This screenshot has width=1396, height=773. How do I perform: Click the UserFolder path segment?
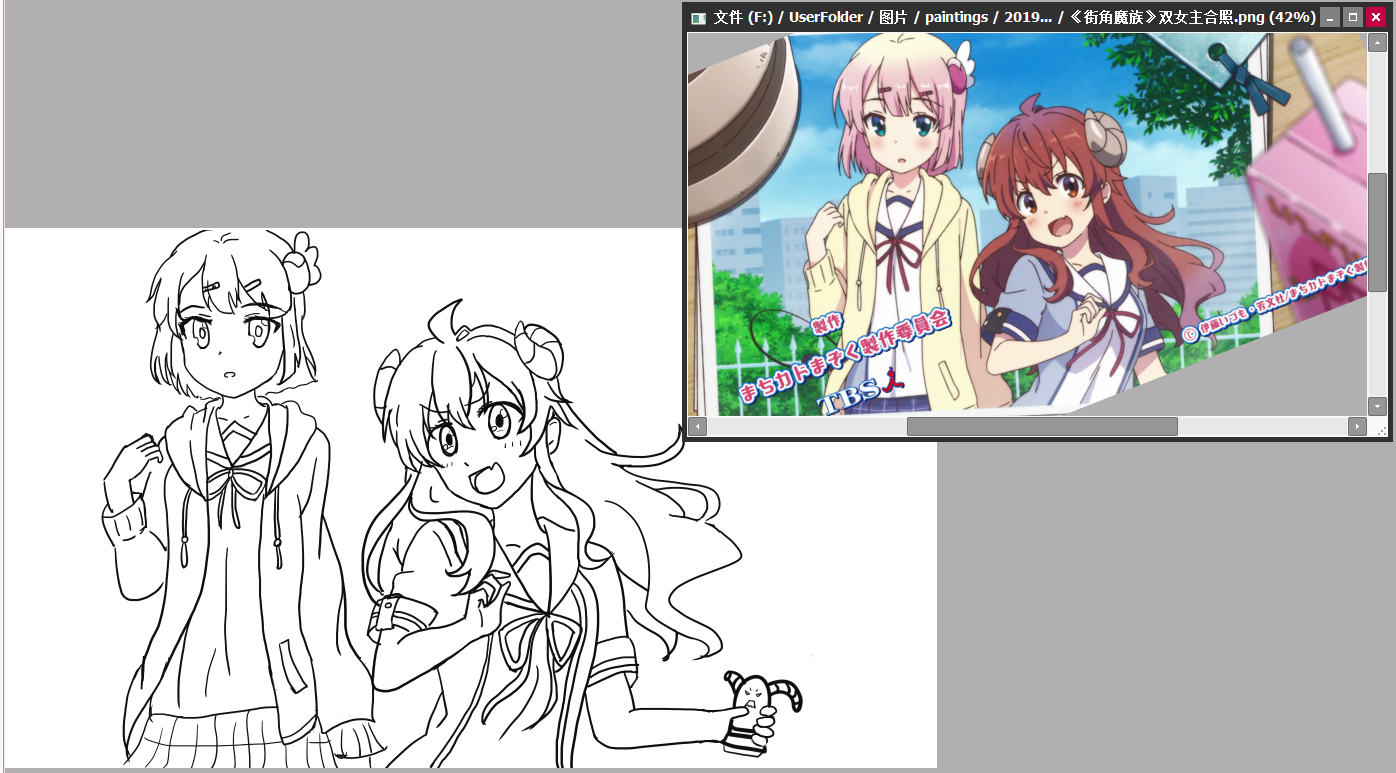tap(827, 18)
